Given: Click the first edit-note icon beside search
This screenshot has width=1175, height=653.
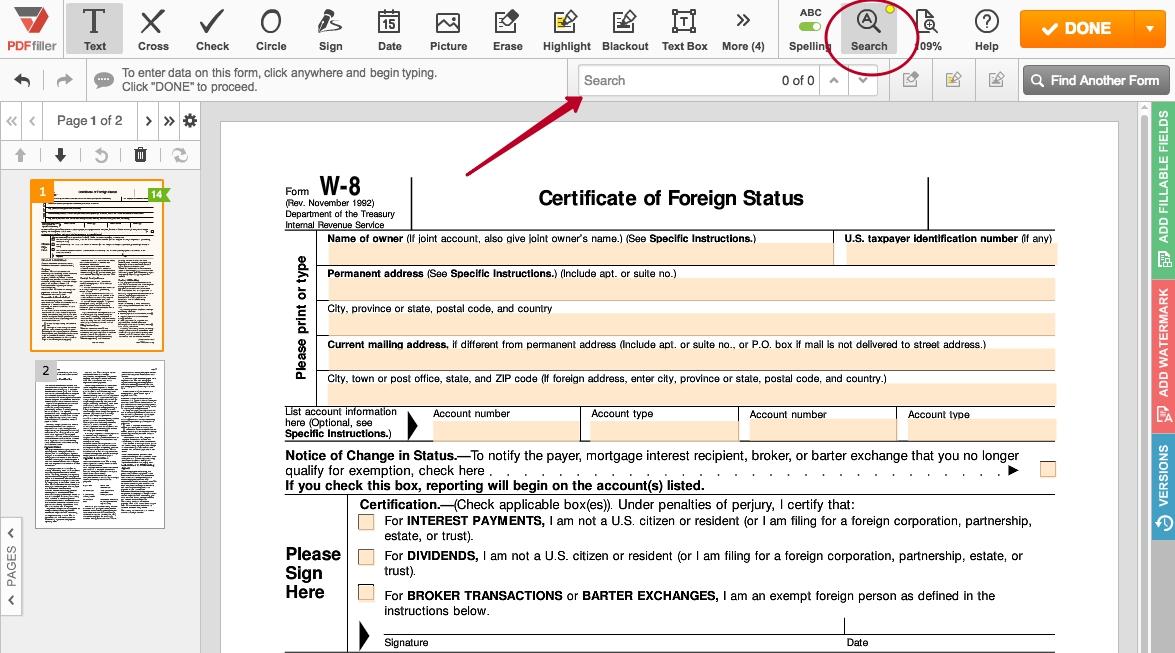Looking at the screenshot, I should pyautogui.click(x=910, y=80).
